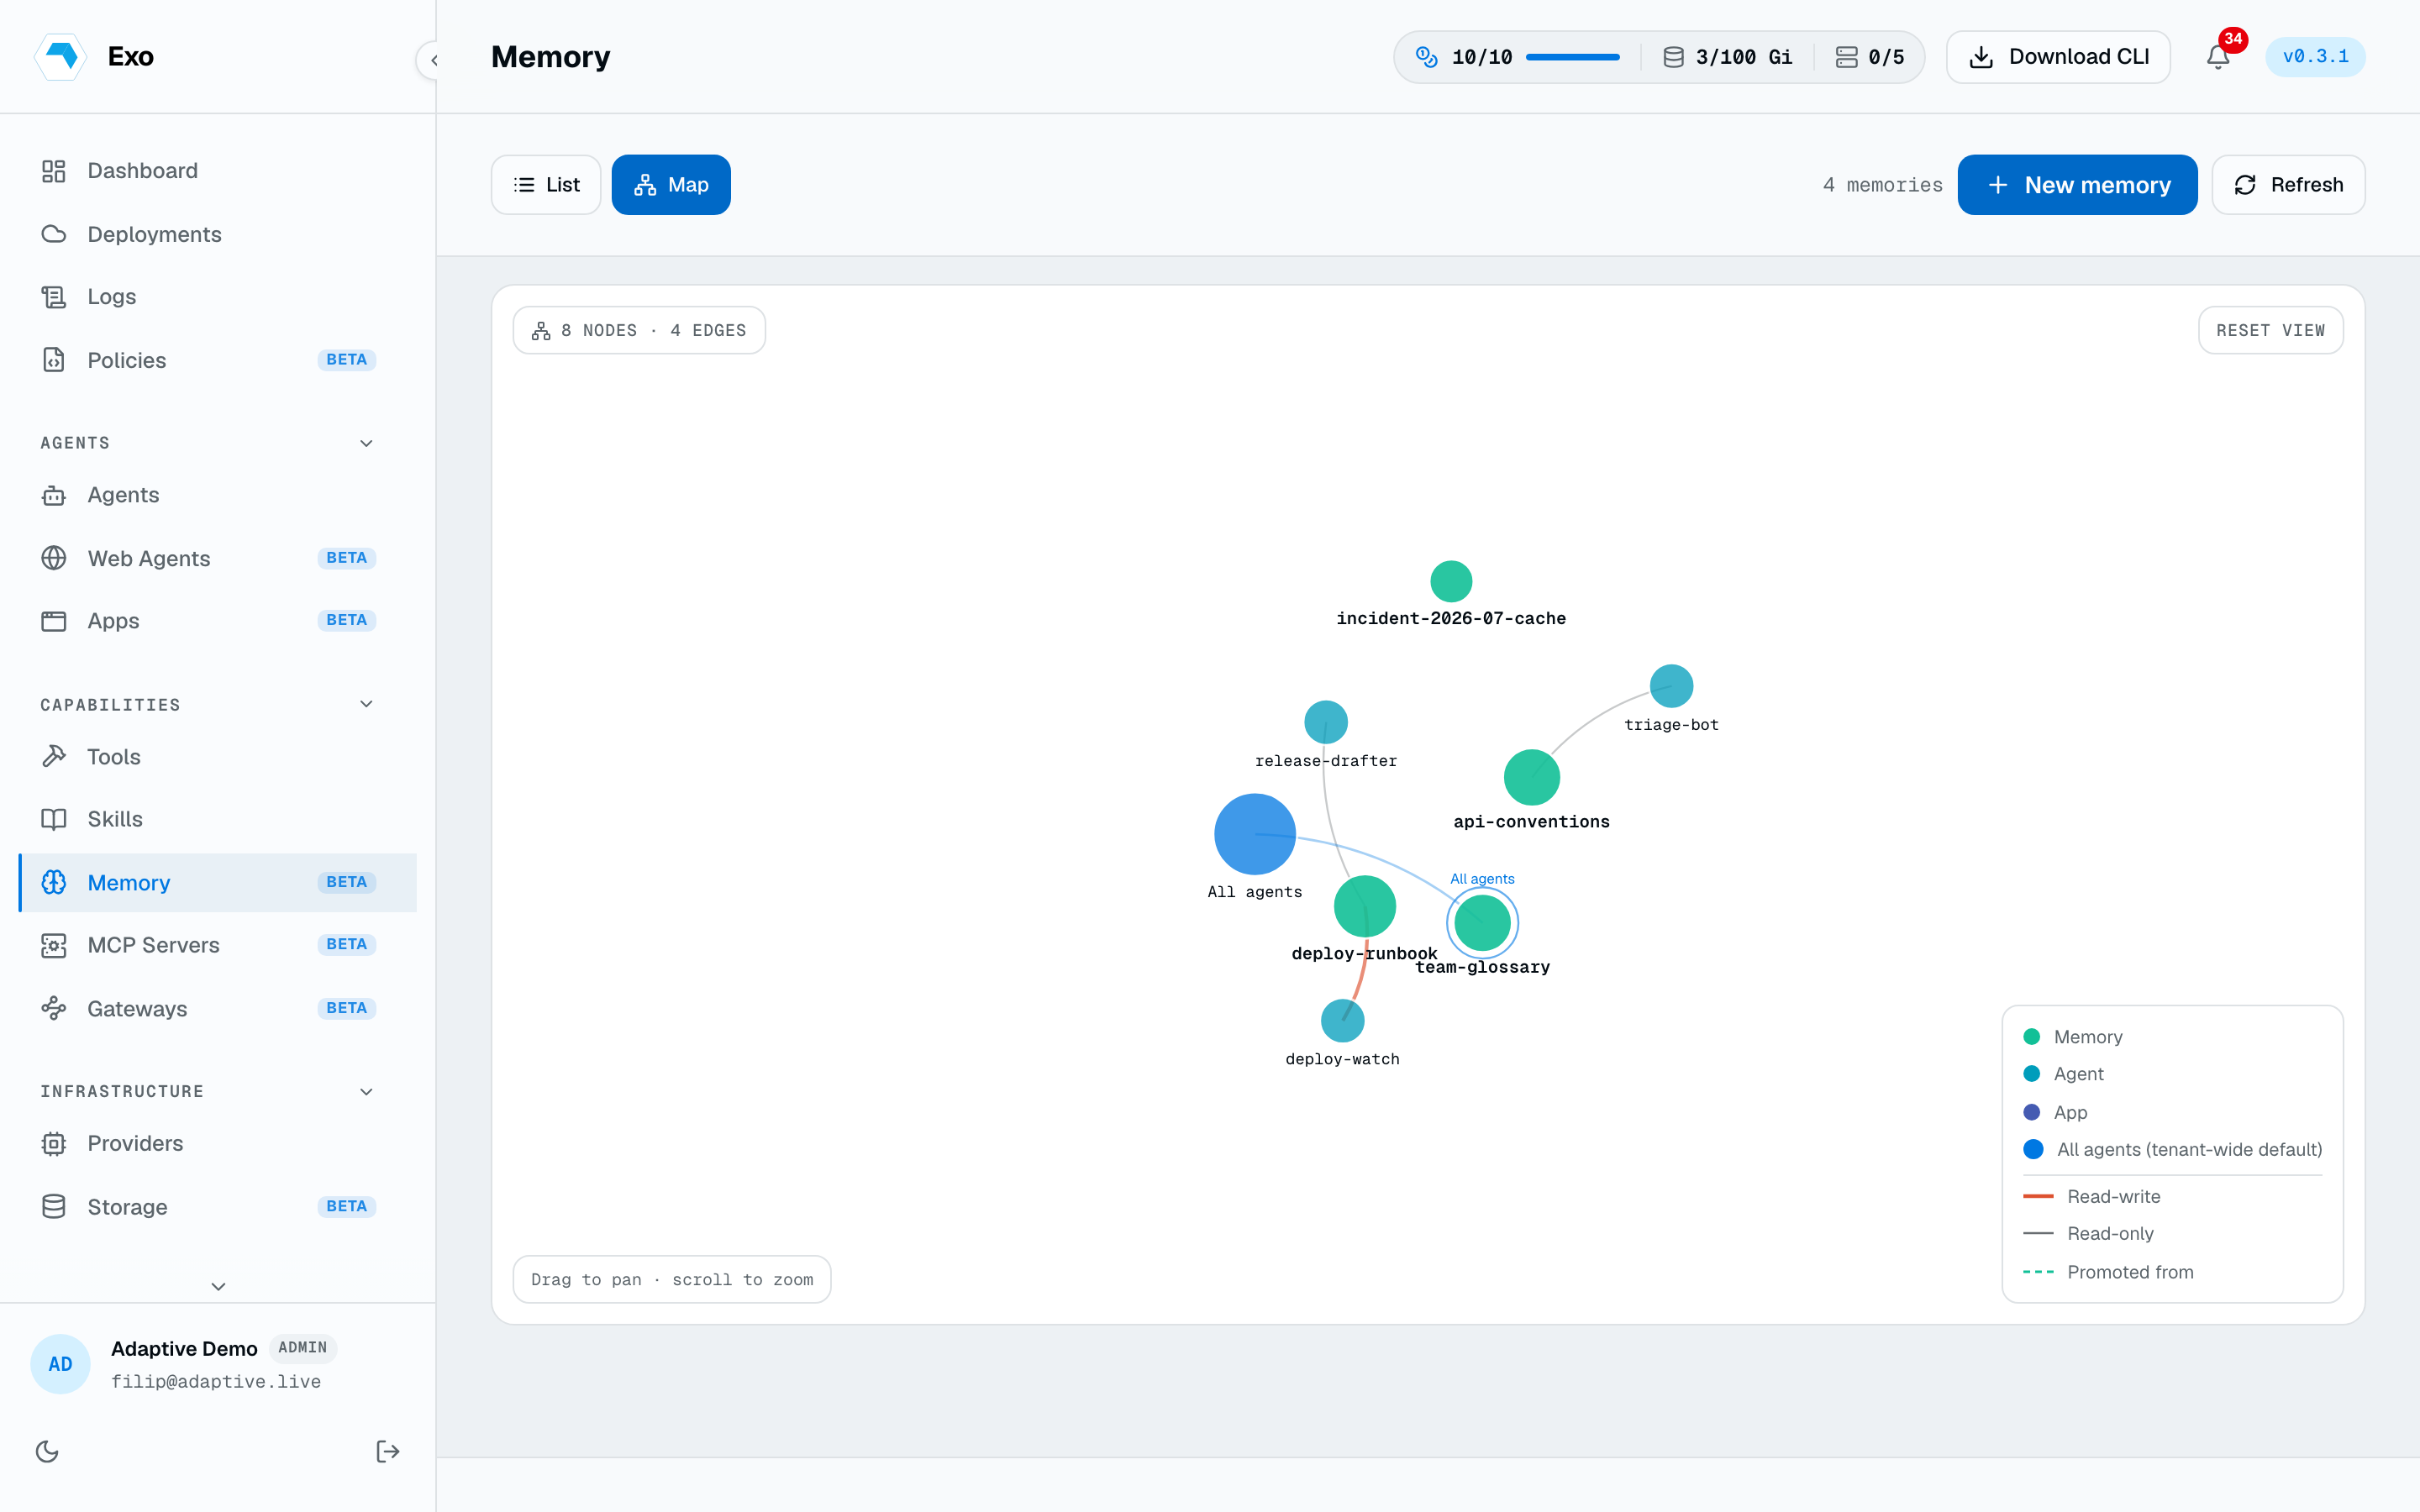Viewport: 2420px width, 1512px height.
Task: Collapse the sidebar with the arrow button
Action: pos(433,60)
